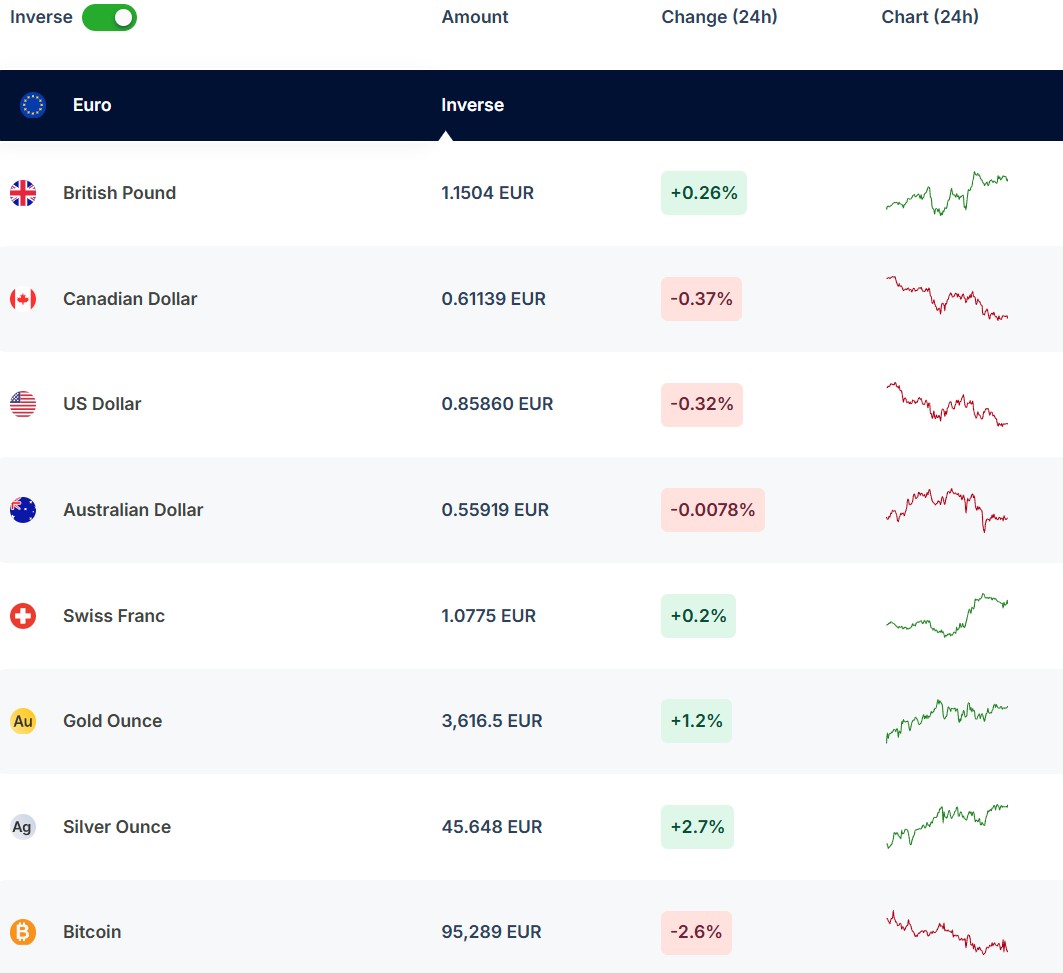The image size is (1063, 973).
Task: Click the Gold Ounce Au icon
Action: [23, 721]
